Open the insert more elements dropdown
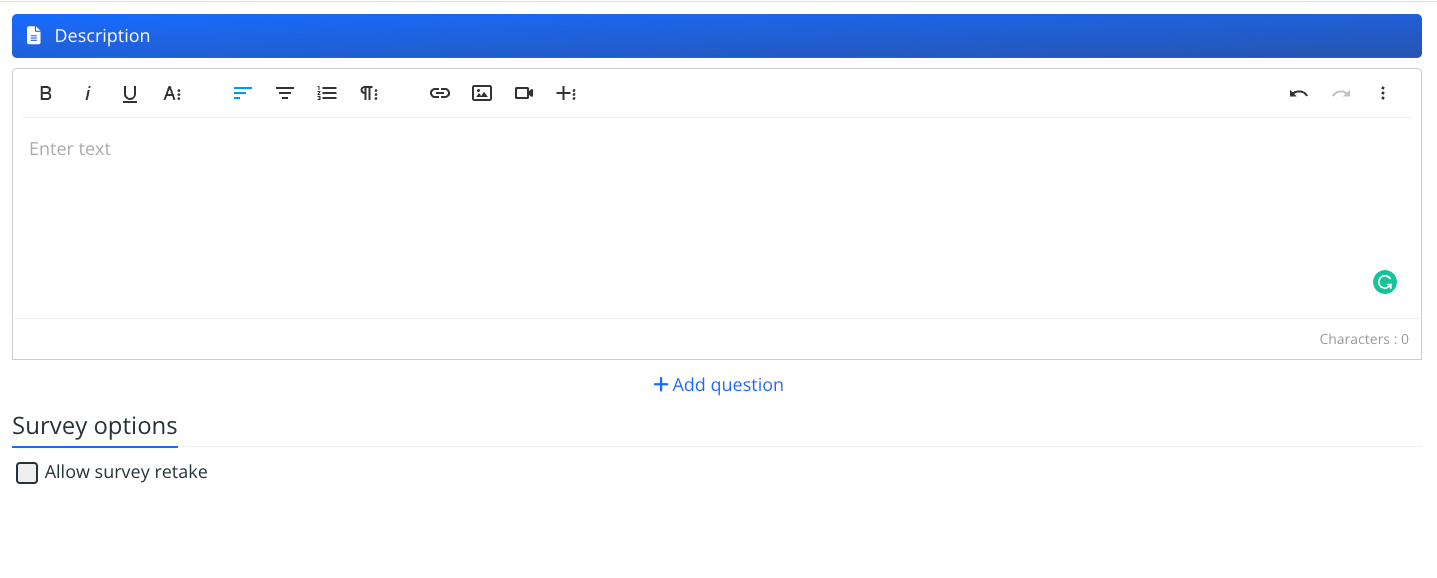This screenshot has height=578, width=1437. click(x=567, y=93)
